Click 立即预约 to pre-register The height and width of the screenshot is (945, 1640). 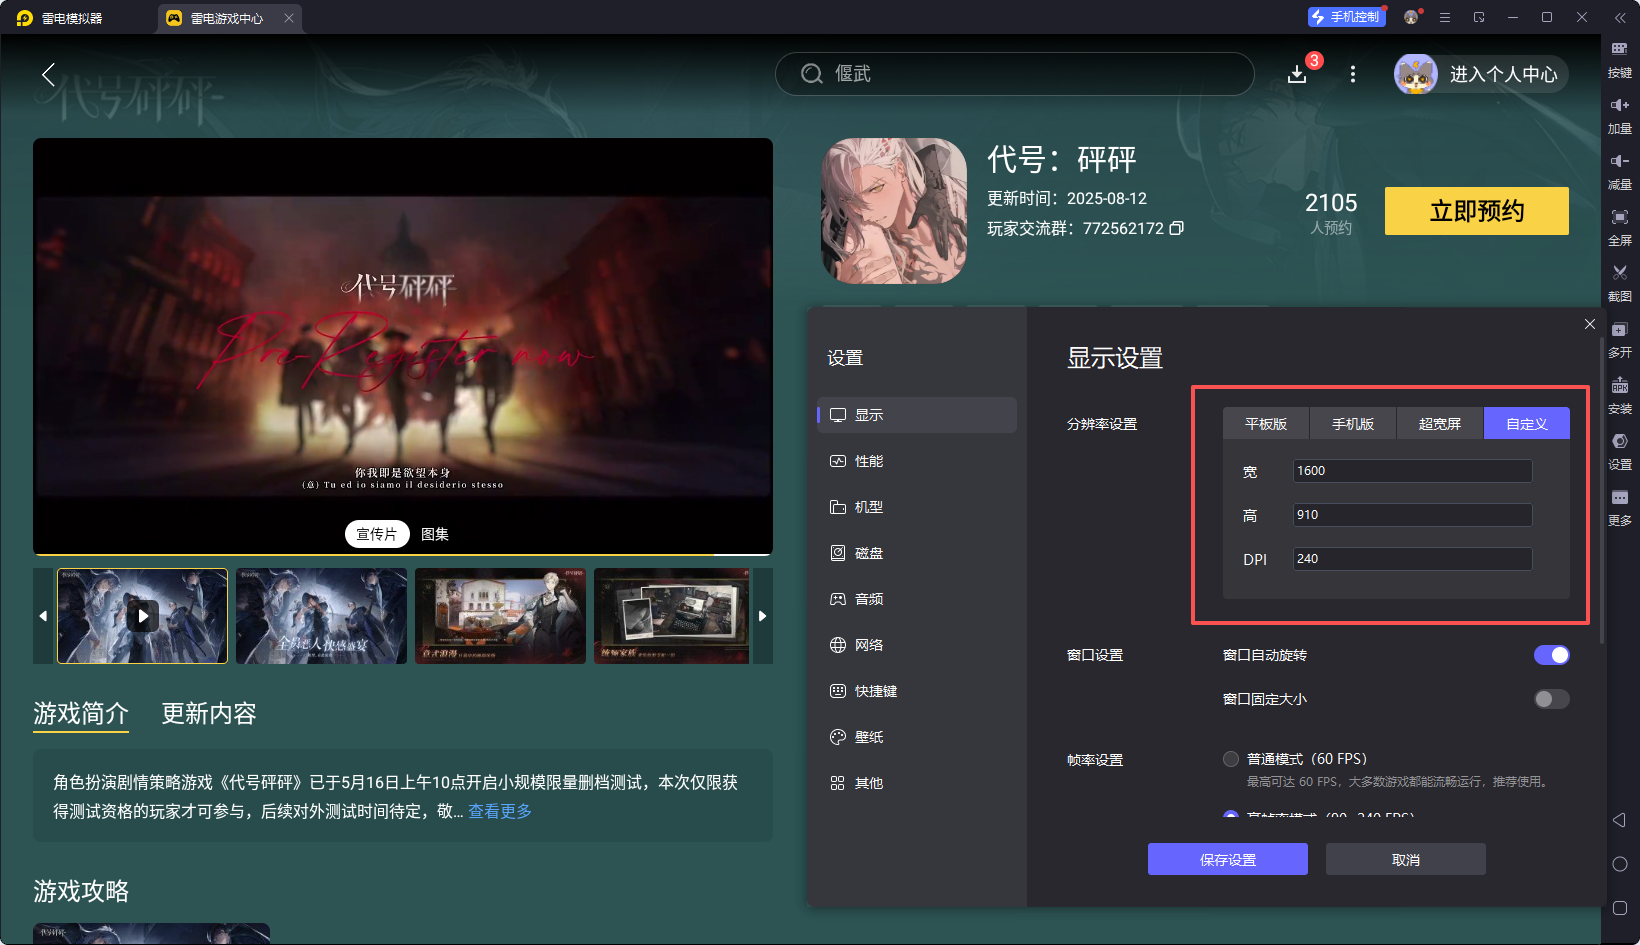click(x=1476, y=211)
